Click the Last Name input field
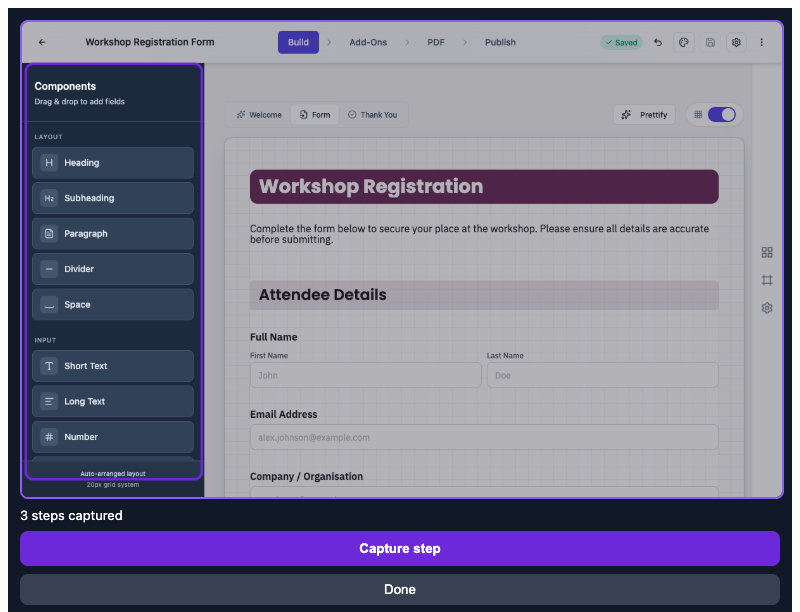 (x=603, y=375)
